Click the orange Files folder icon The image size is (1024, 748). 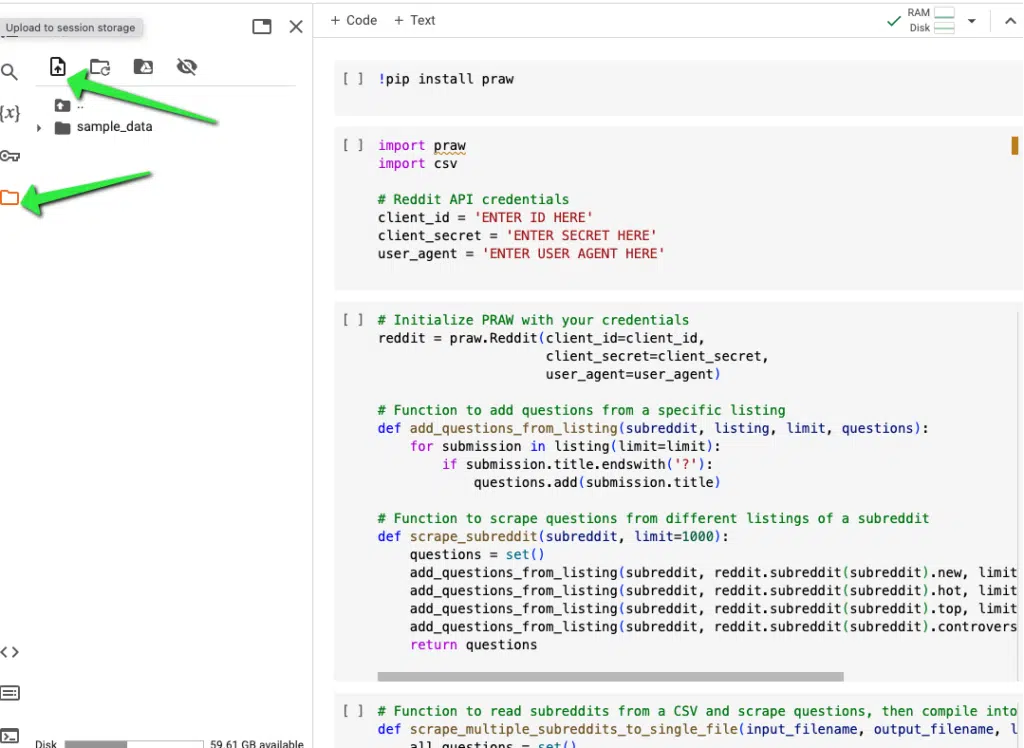[x=10, y=197]
